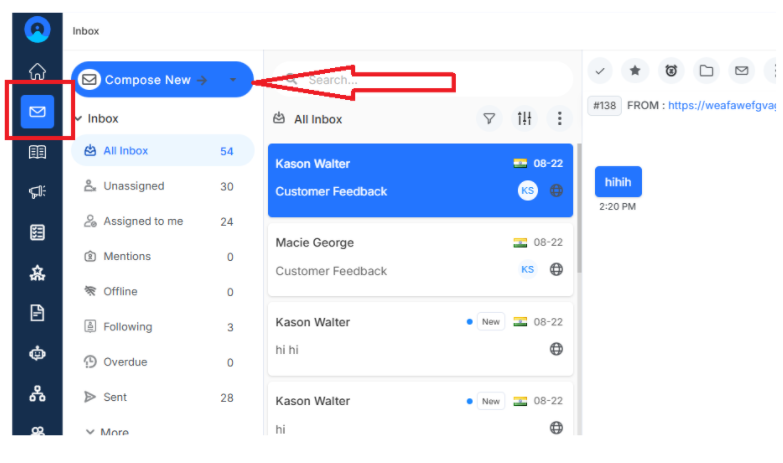Click the conversation list scrollbar
The width and height of the screenshot is (783, 463).
[579, 208]
